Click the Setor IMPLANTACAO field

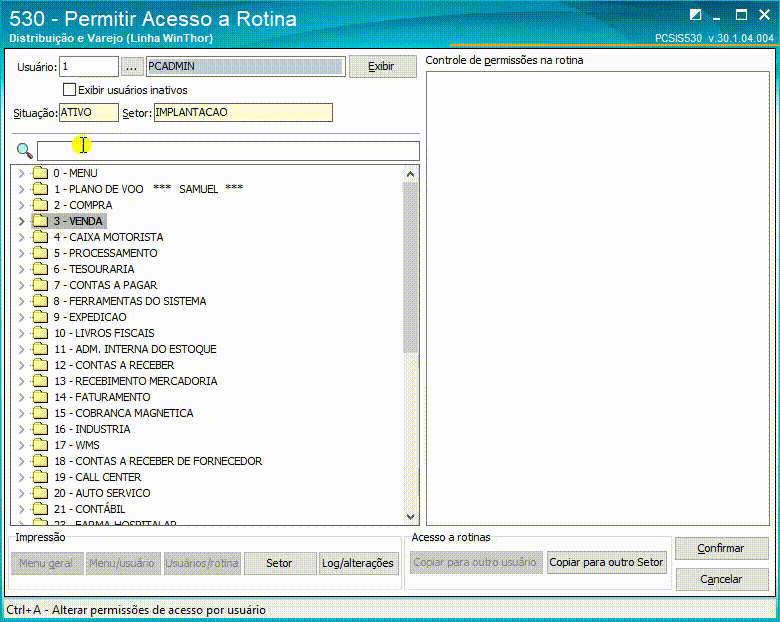pyautogui.click(x=243, y=112)
